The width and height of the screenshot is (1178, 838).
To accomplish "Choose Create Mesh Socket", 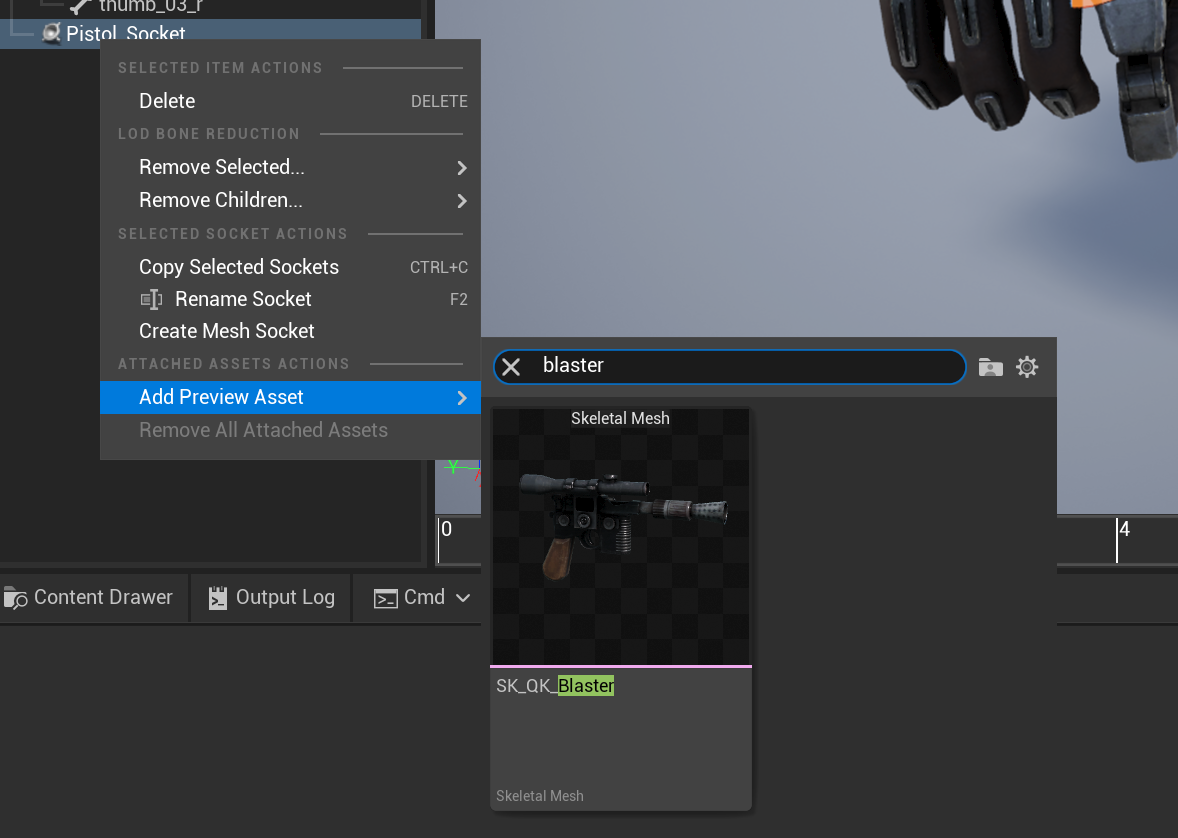I will point(290,331).
